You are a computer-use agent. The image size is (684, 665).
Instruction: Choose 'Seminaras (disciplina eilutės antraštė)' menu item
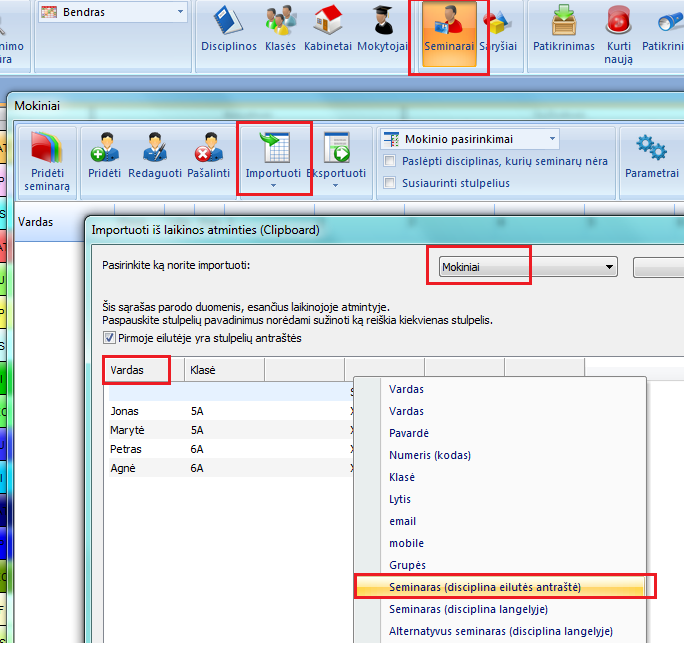pyautogui.click(x=484, y=587)
